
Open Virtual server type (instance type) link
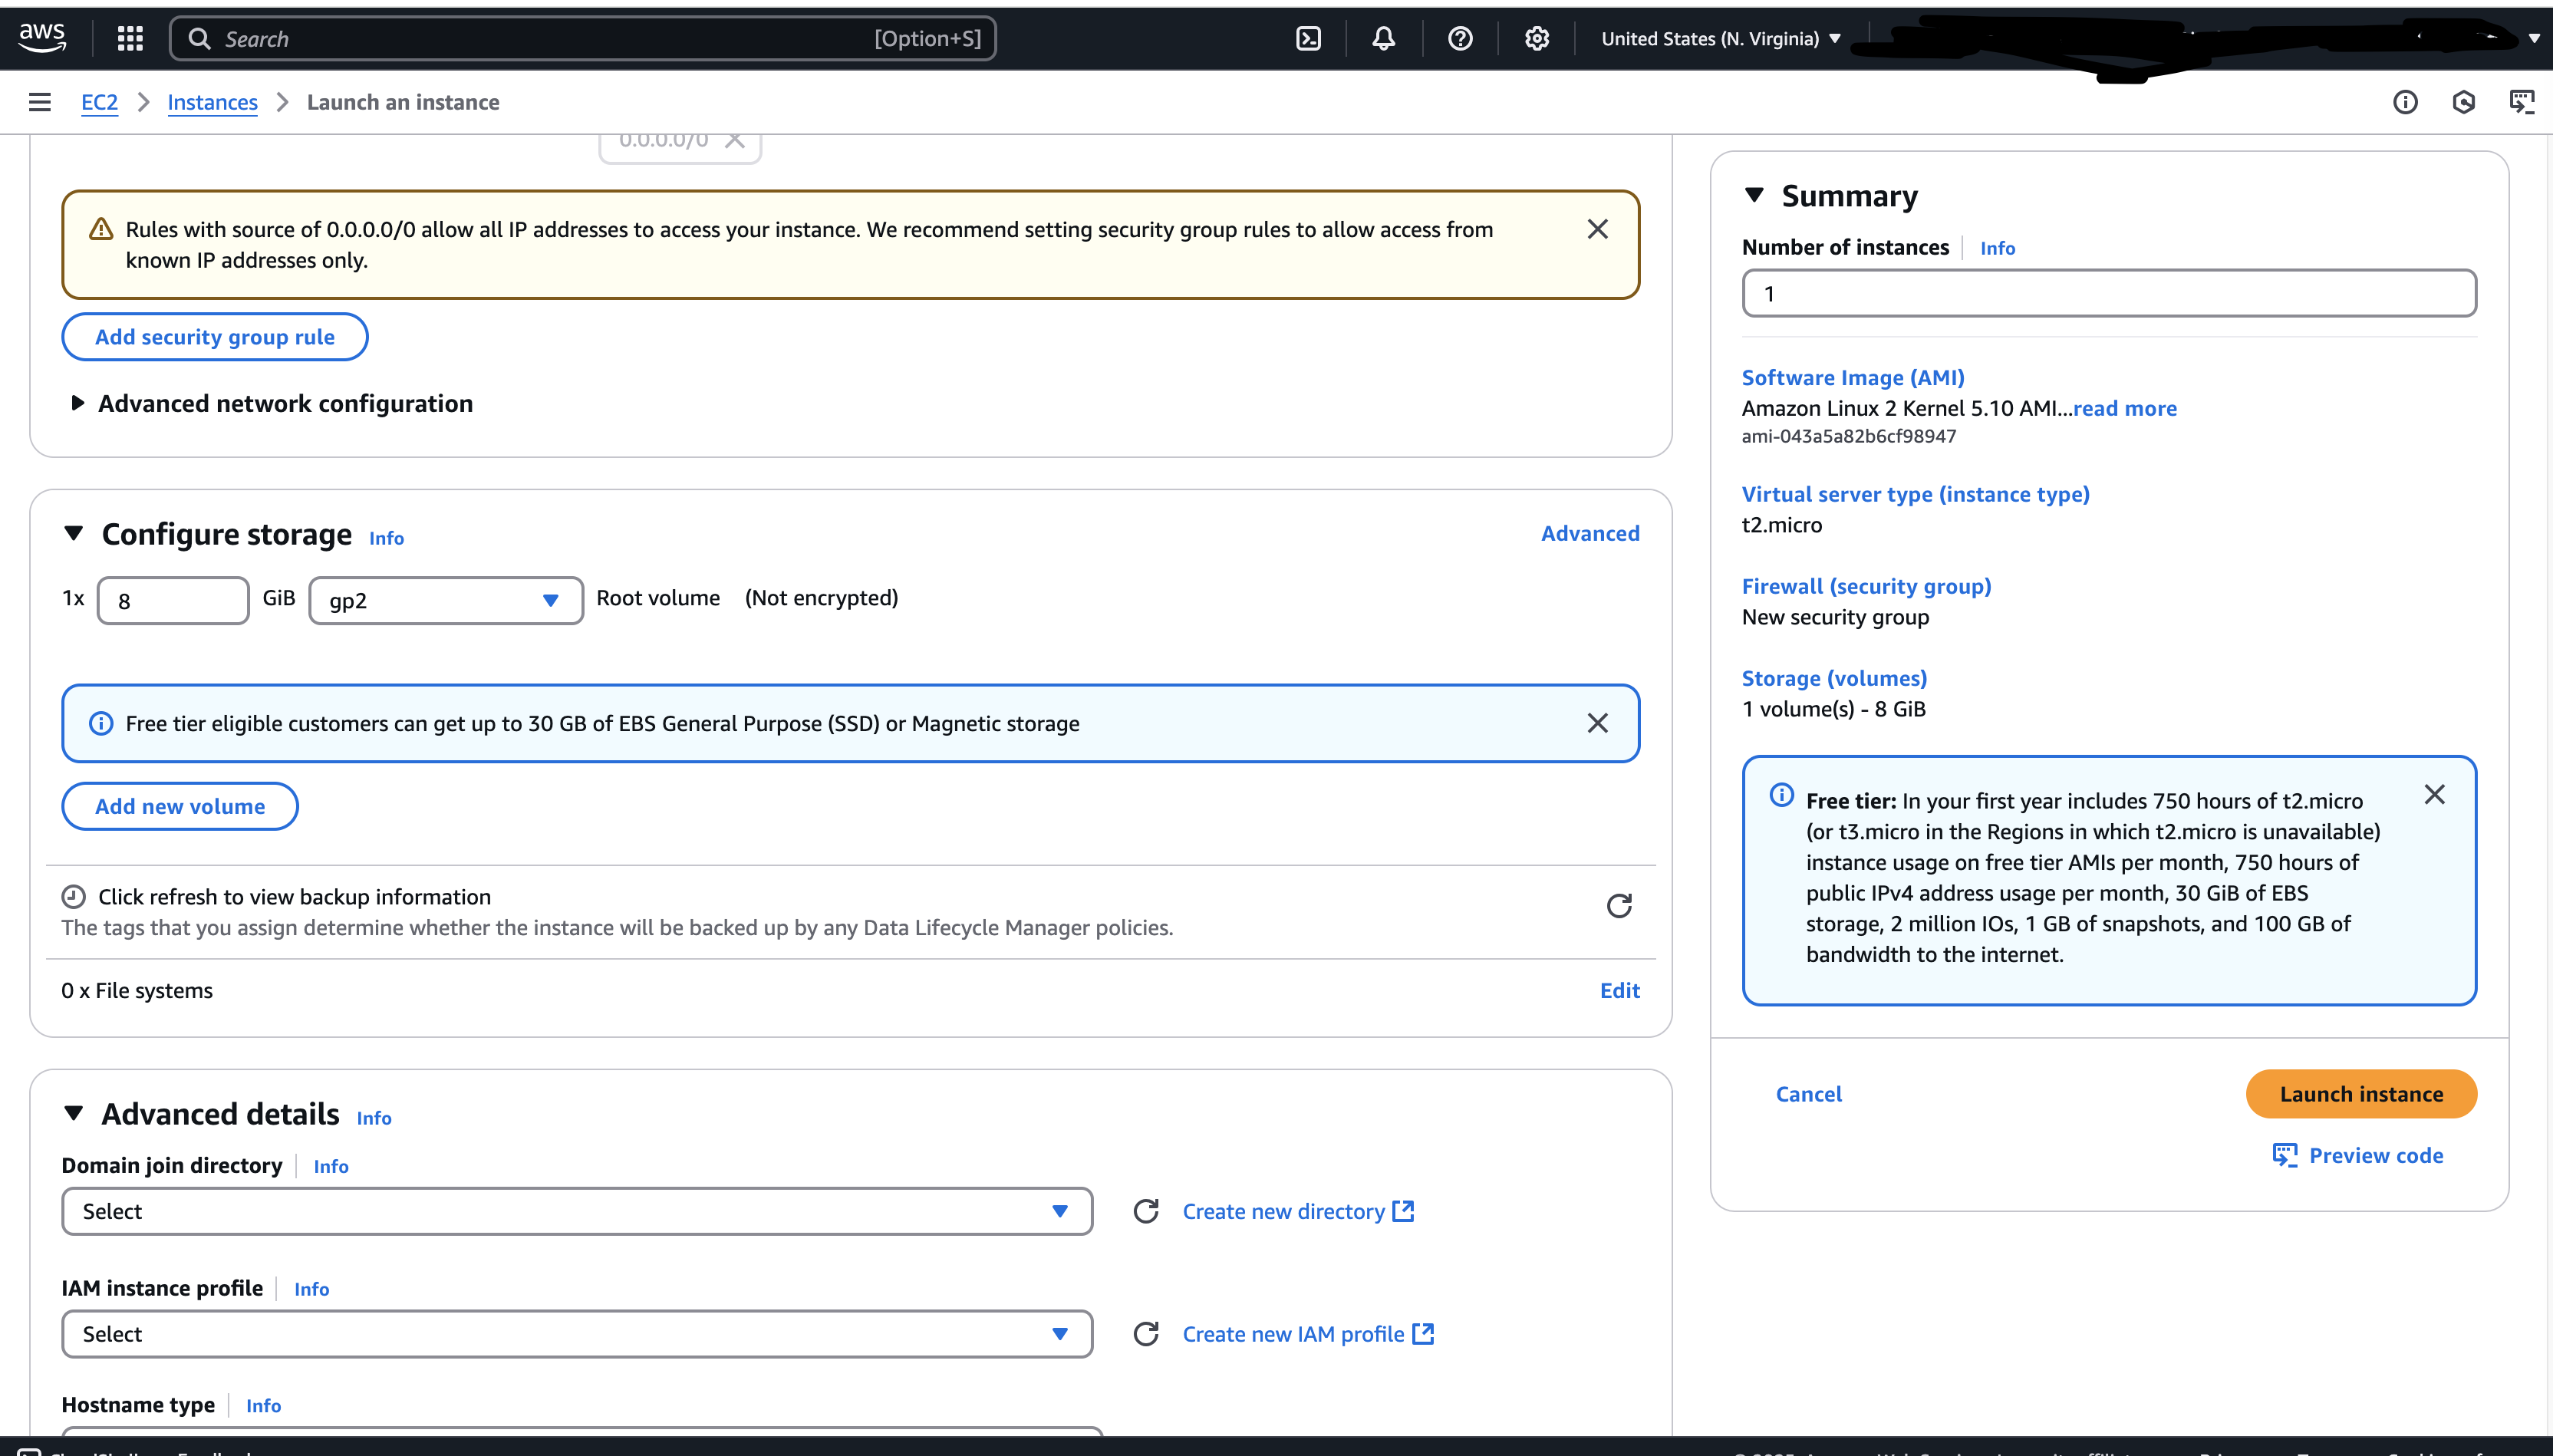[x=1915, y=494]
